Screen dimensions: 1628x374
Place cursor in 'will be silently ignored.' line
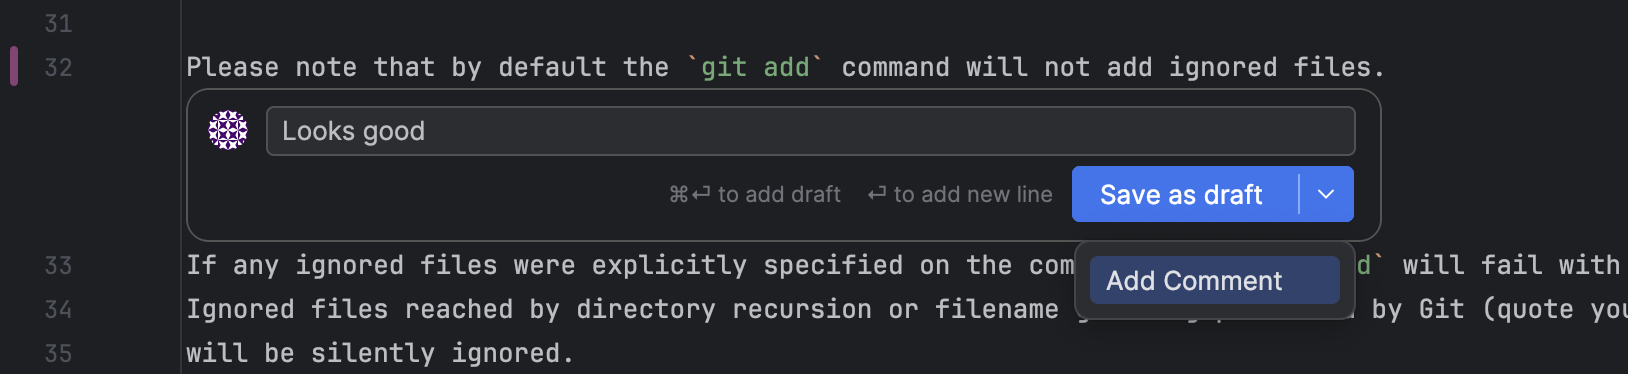(380, 353)
